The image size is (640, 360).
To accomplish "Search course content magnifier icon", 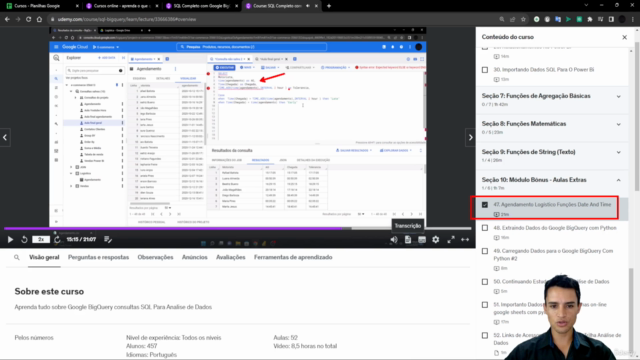I will pyautogui.click(x=17, y=258).
